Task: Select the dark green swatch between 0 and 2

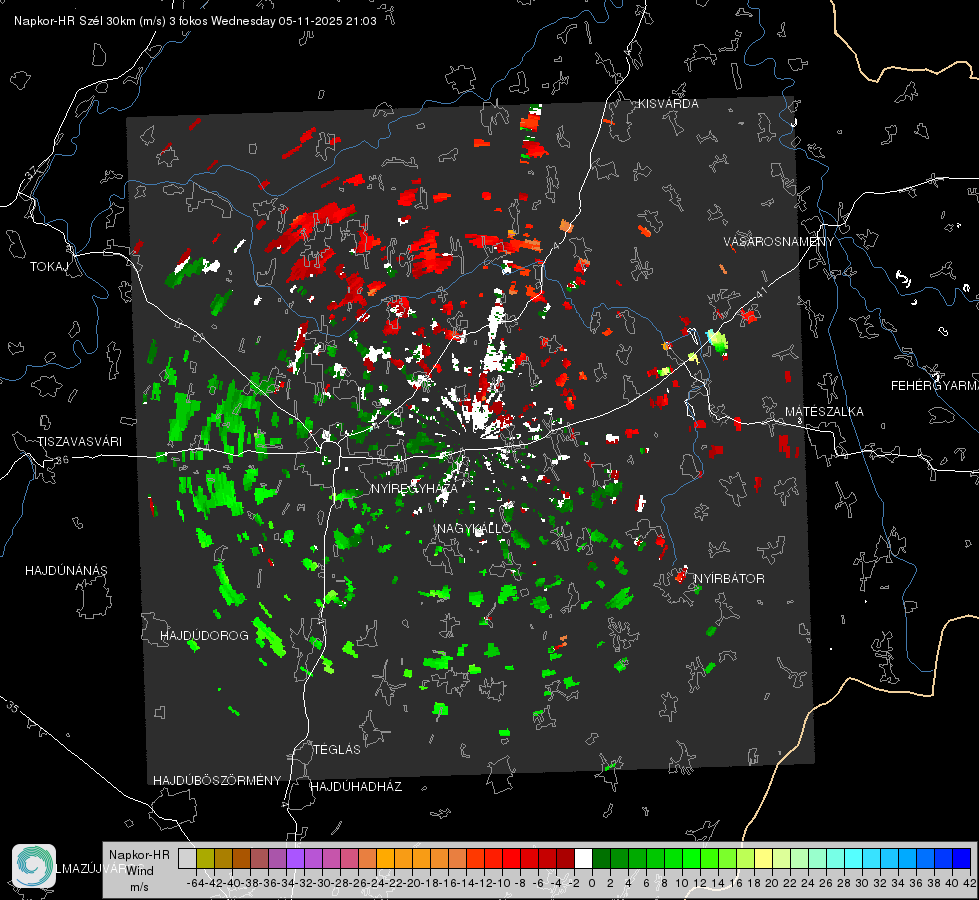Action: [601, 858]
